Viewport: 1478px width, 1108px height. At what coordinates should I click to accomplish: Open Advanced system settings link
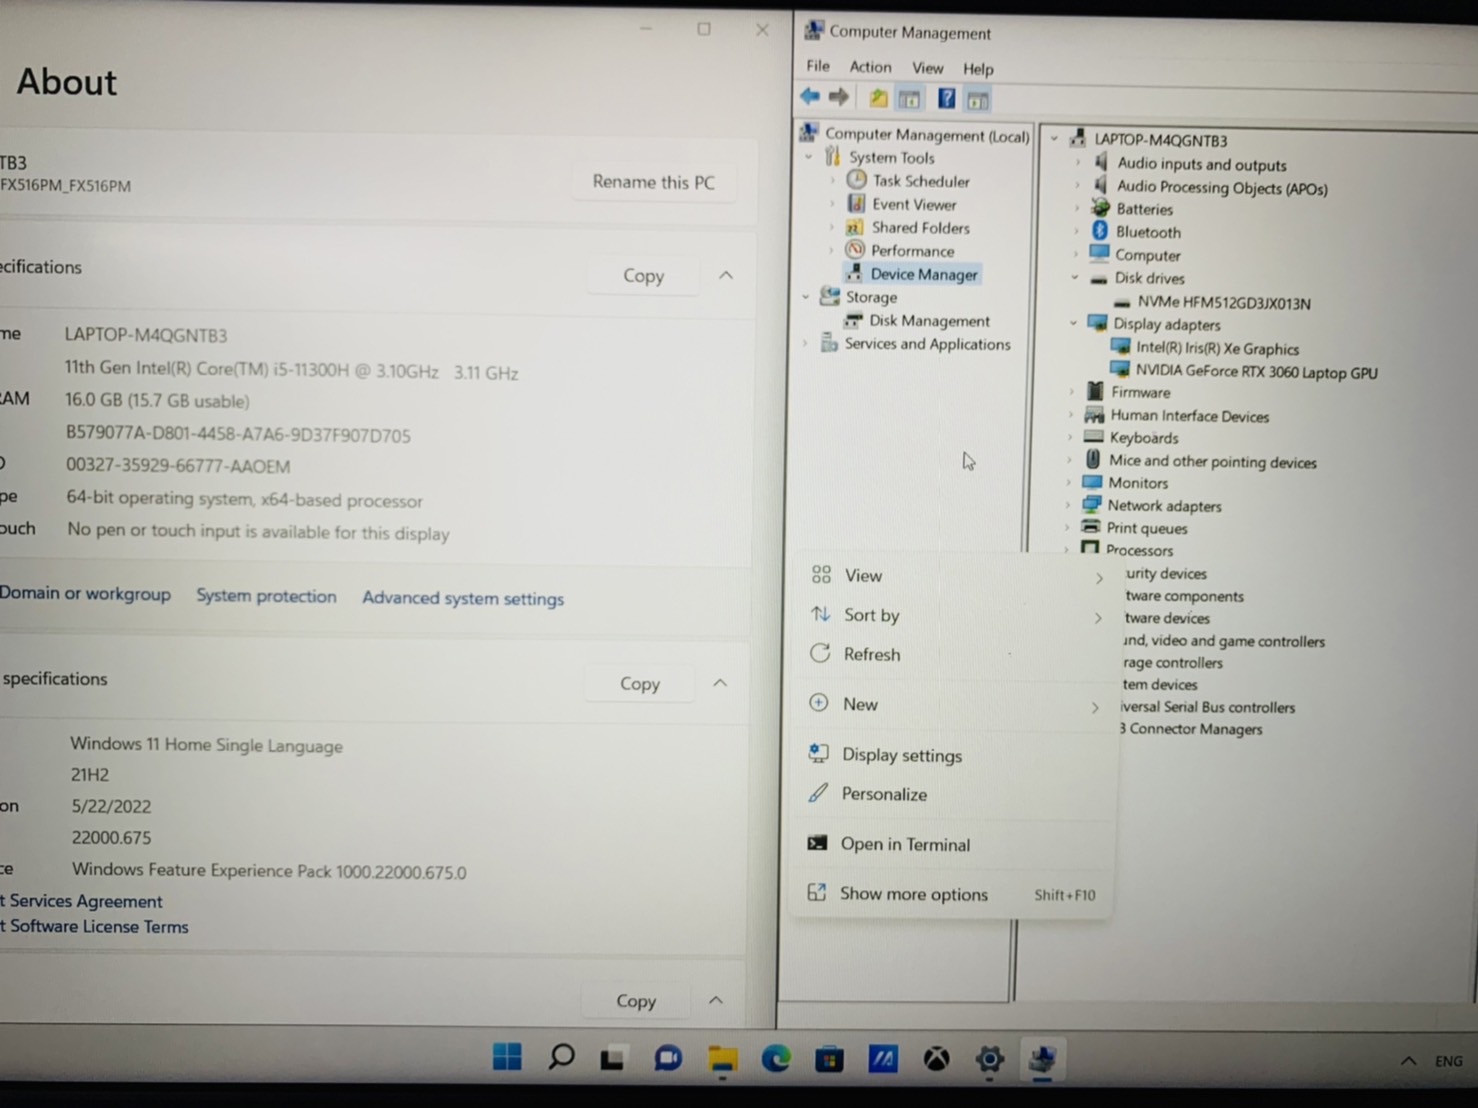(462, 598)
